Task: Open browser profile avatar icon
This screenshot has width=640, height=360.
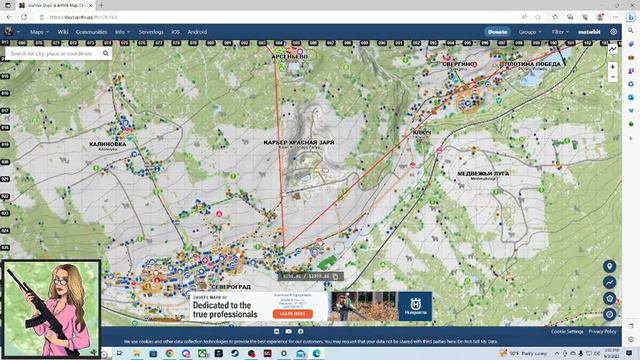Action: (600, 17)
